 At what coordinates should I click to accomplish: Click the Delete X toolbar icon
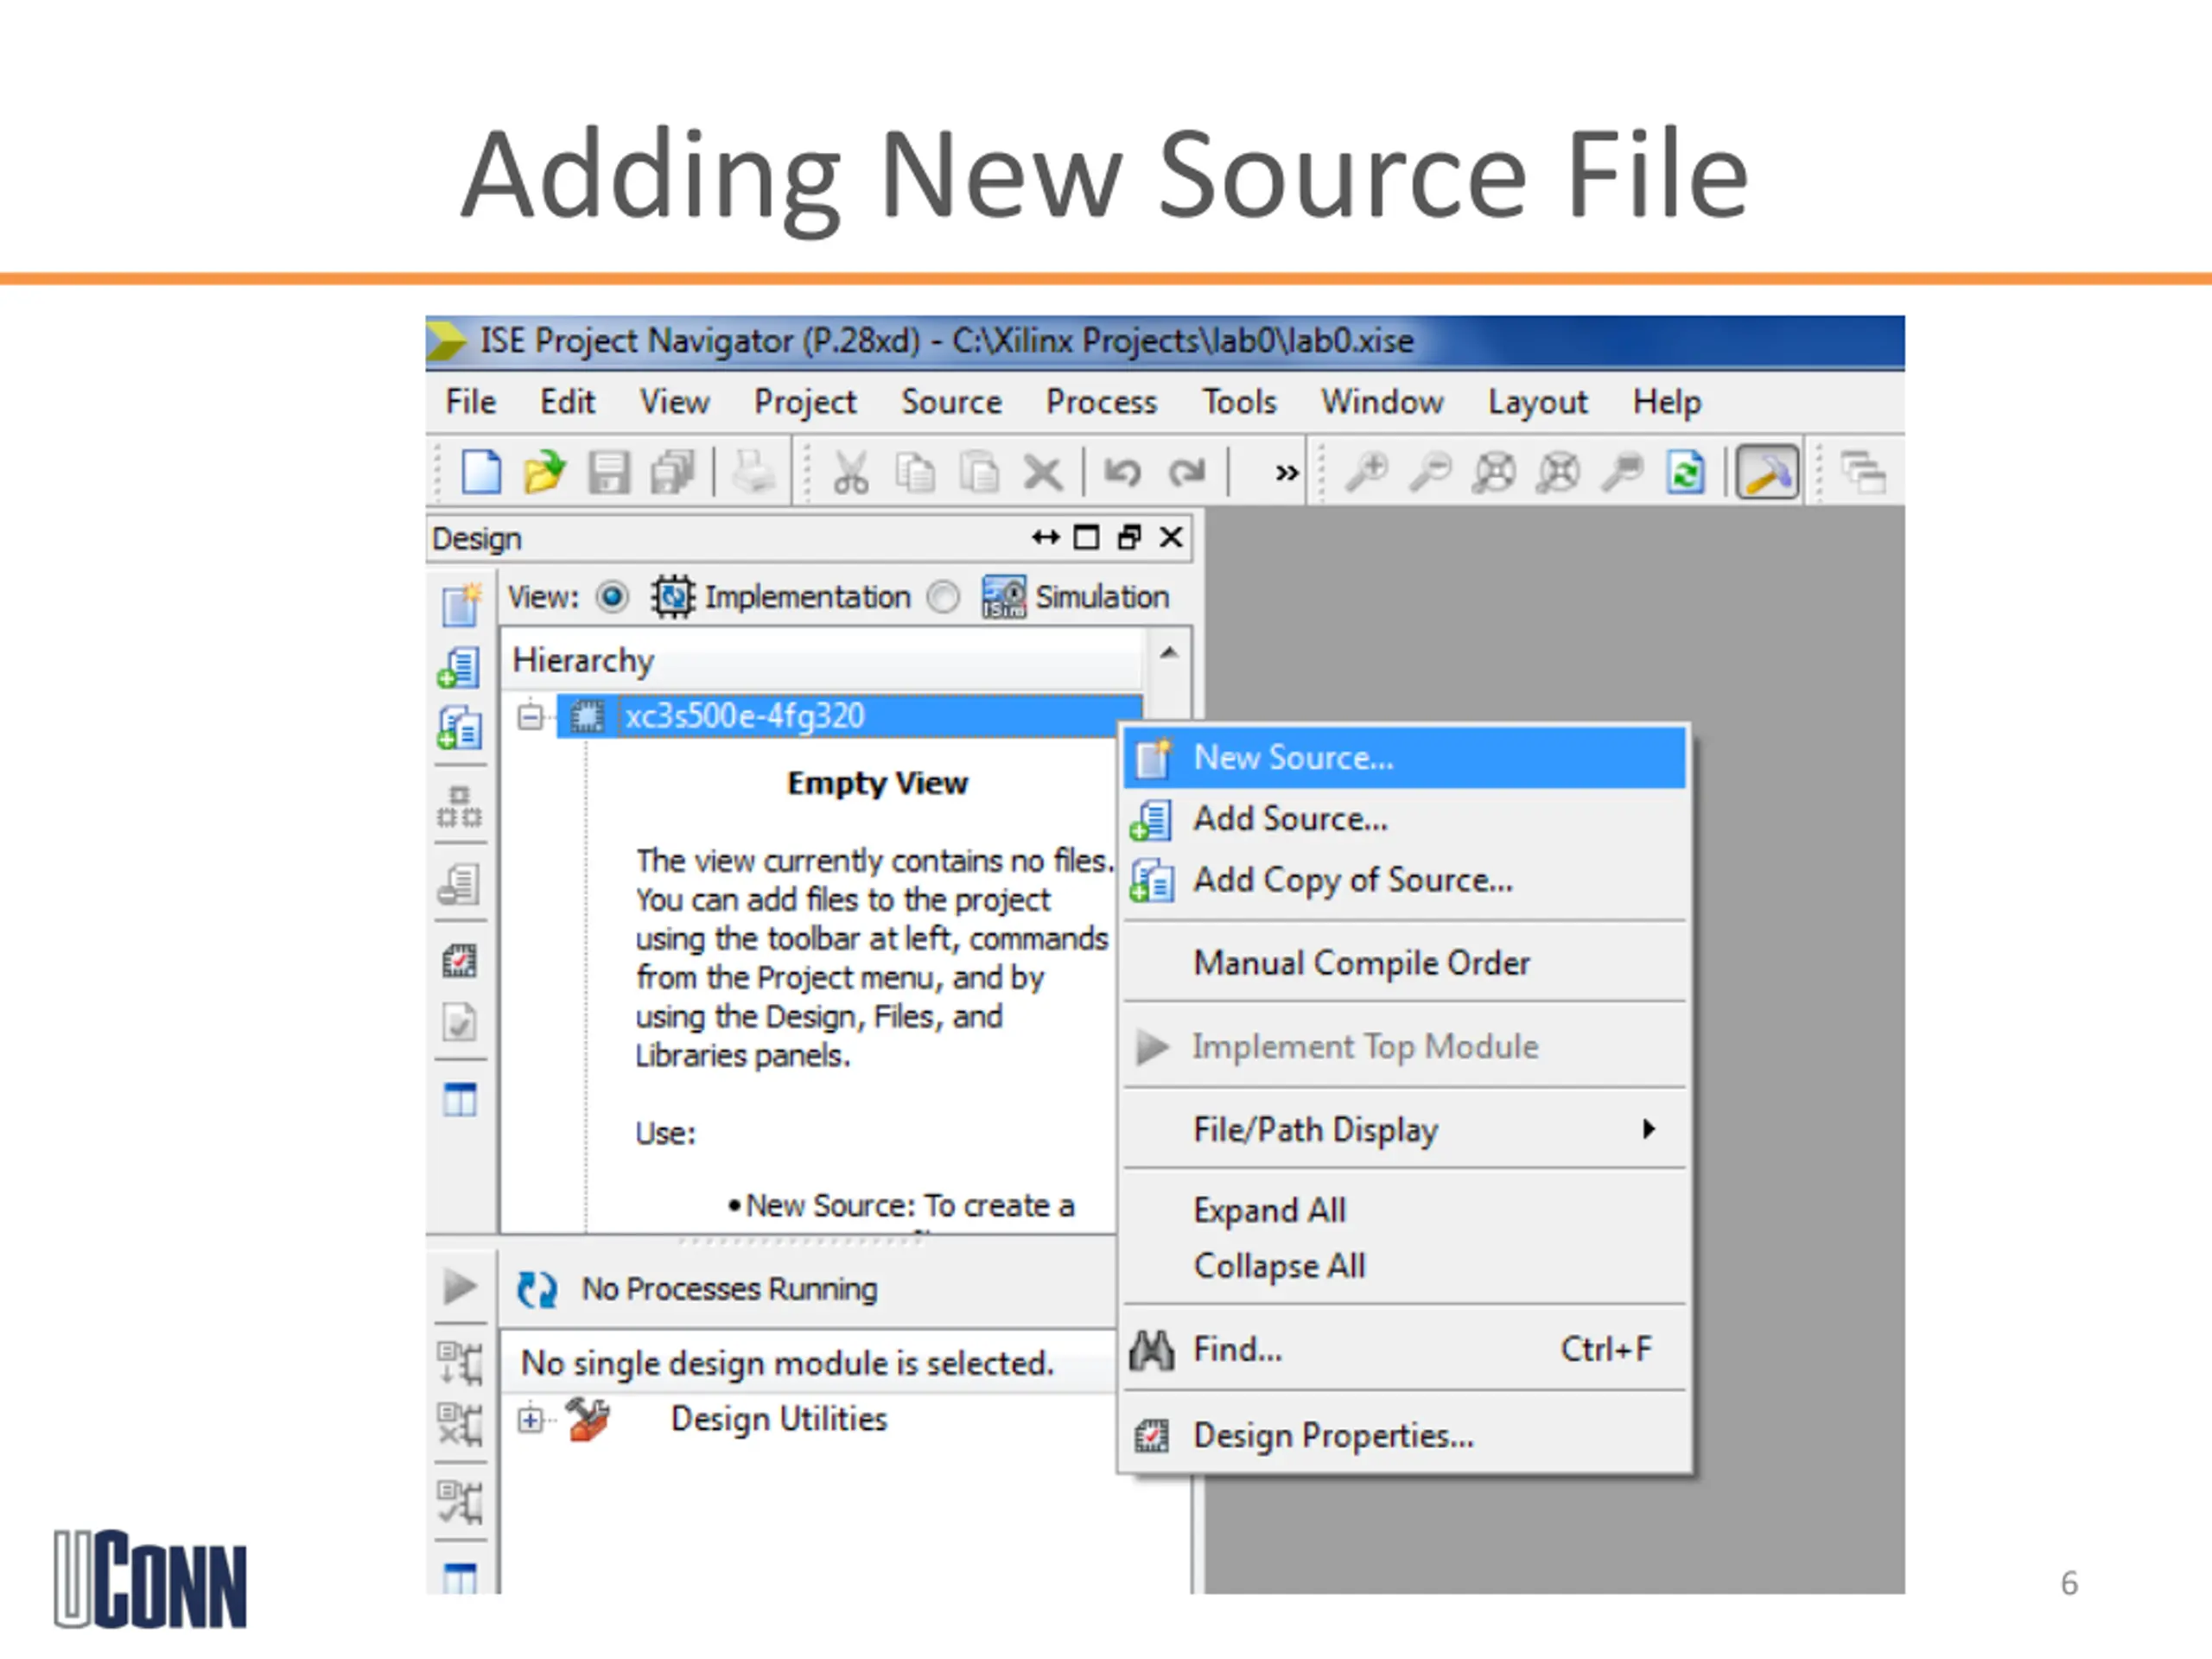click(1043, 473)
